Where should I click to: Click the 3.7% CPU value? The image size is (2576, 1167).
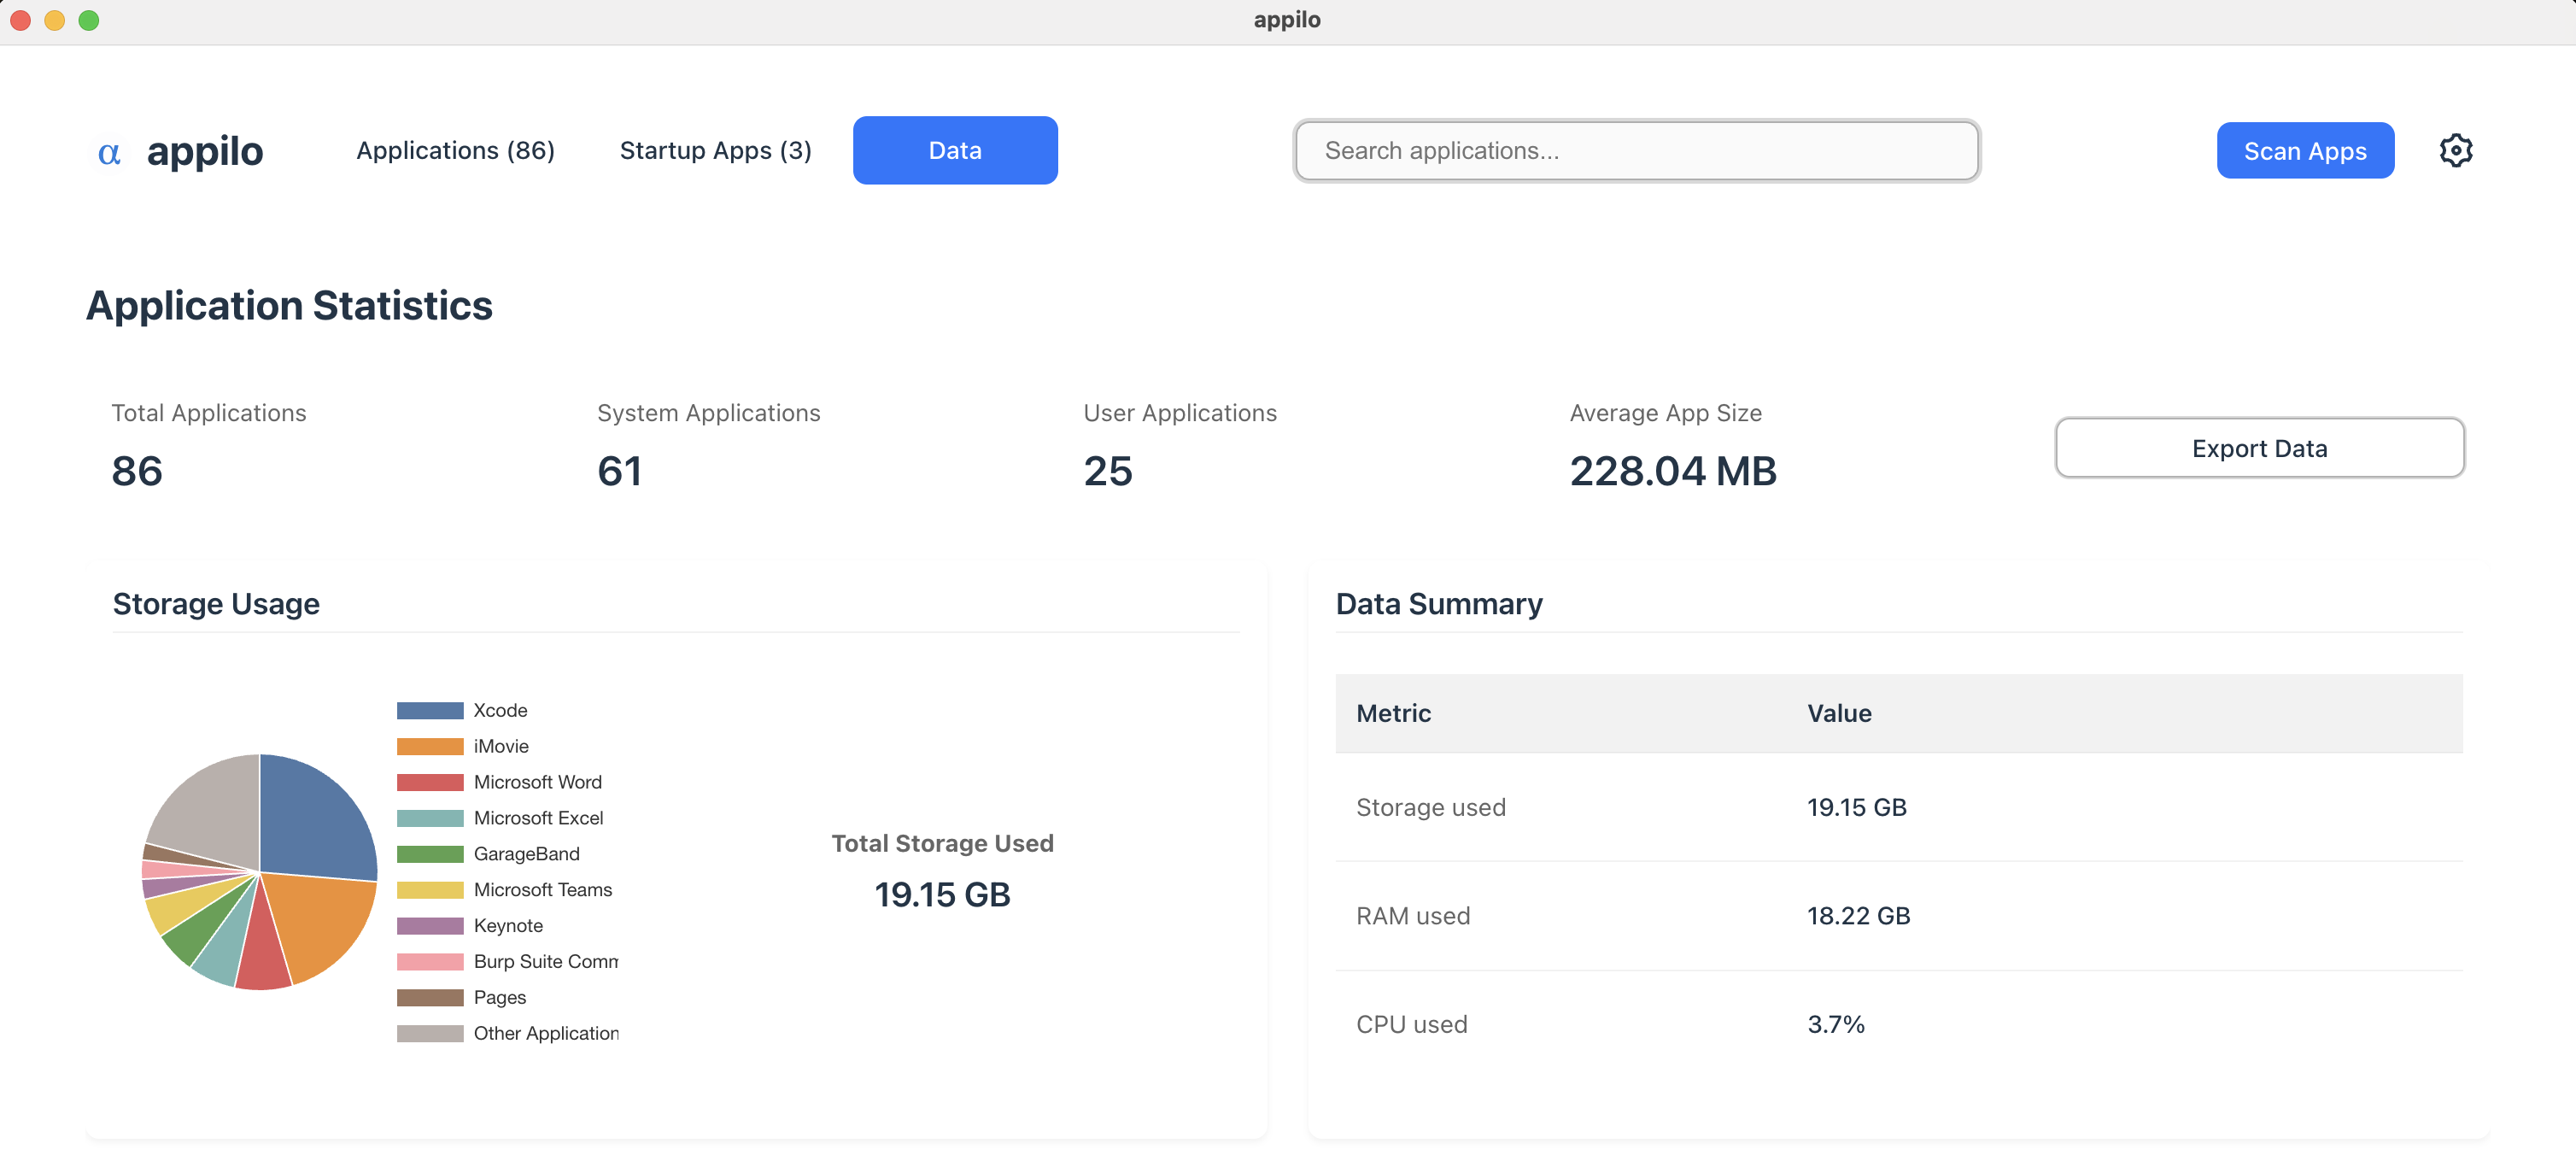pos(1835,1025)
